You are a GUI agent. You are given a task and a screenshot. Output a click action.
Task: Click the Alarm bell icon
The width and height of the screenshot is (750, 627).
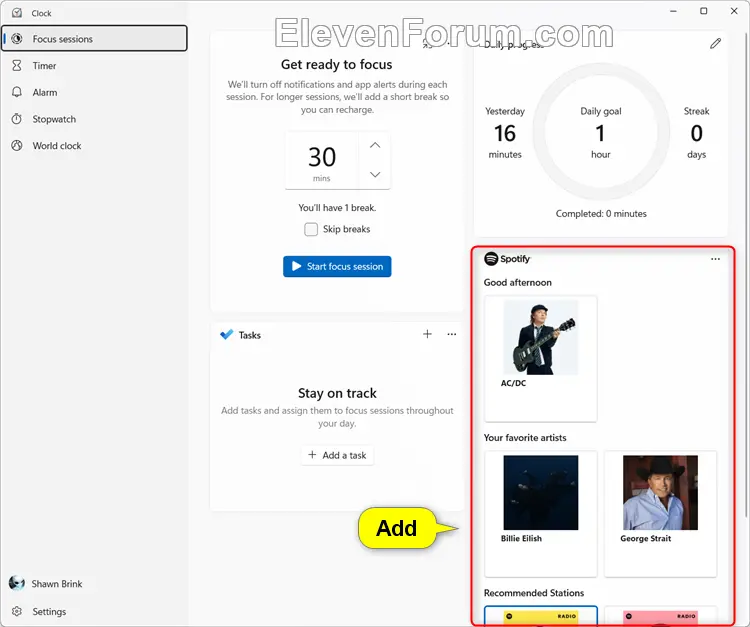[17, 92]
